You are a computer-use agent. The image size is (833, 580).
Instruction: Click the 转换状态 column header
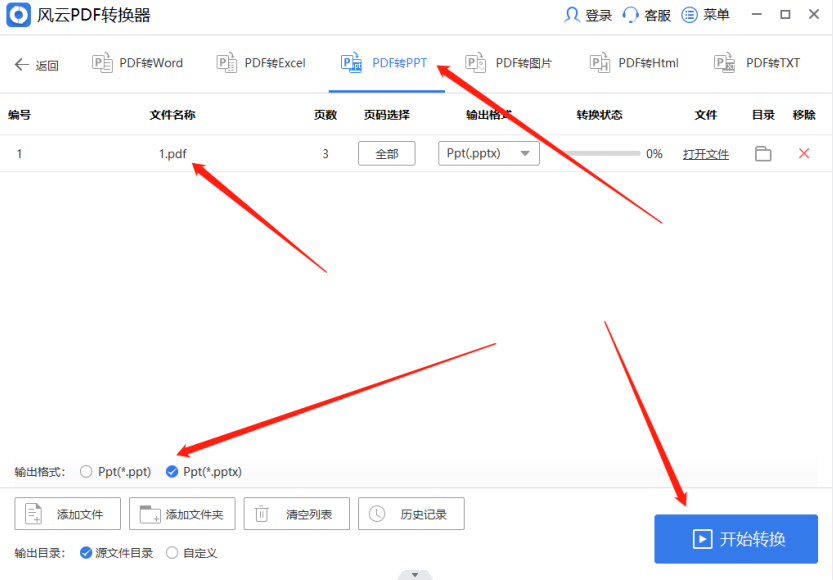[x=600, y=115]
